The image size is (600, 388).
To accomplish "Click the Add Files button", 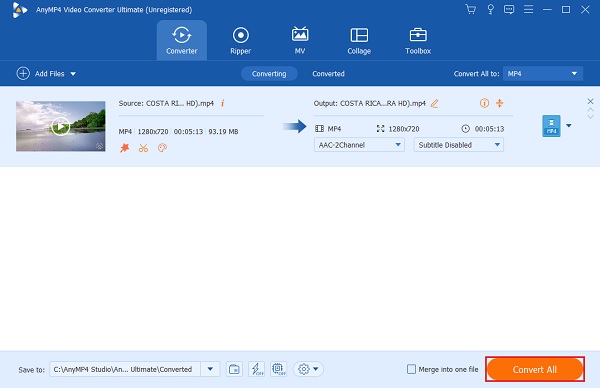I will (x=40, y=73).
